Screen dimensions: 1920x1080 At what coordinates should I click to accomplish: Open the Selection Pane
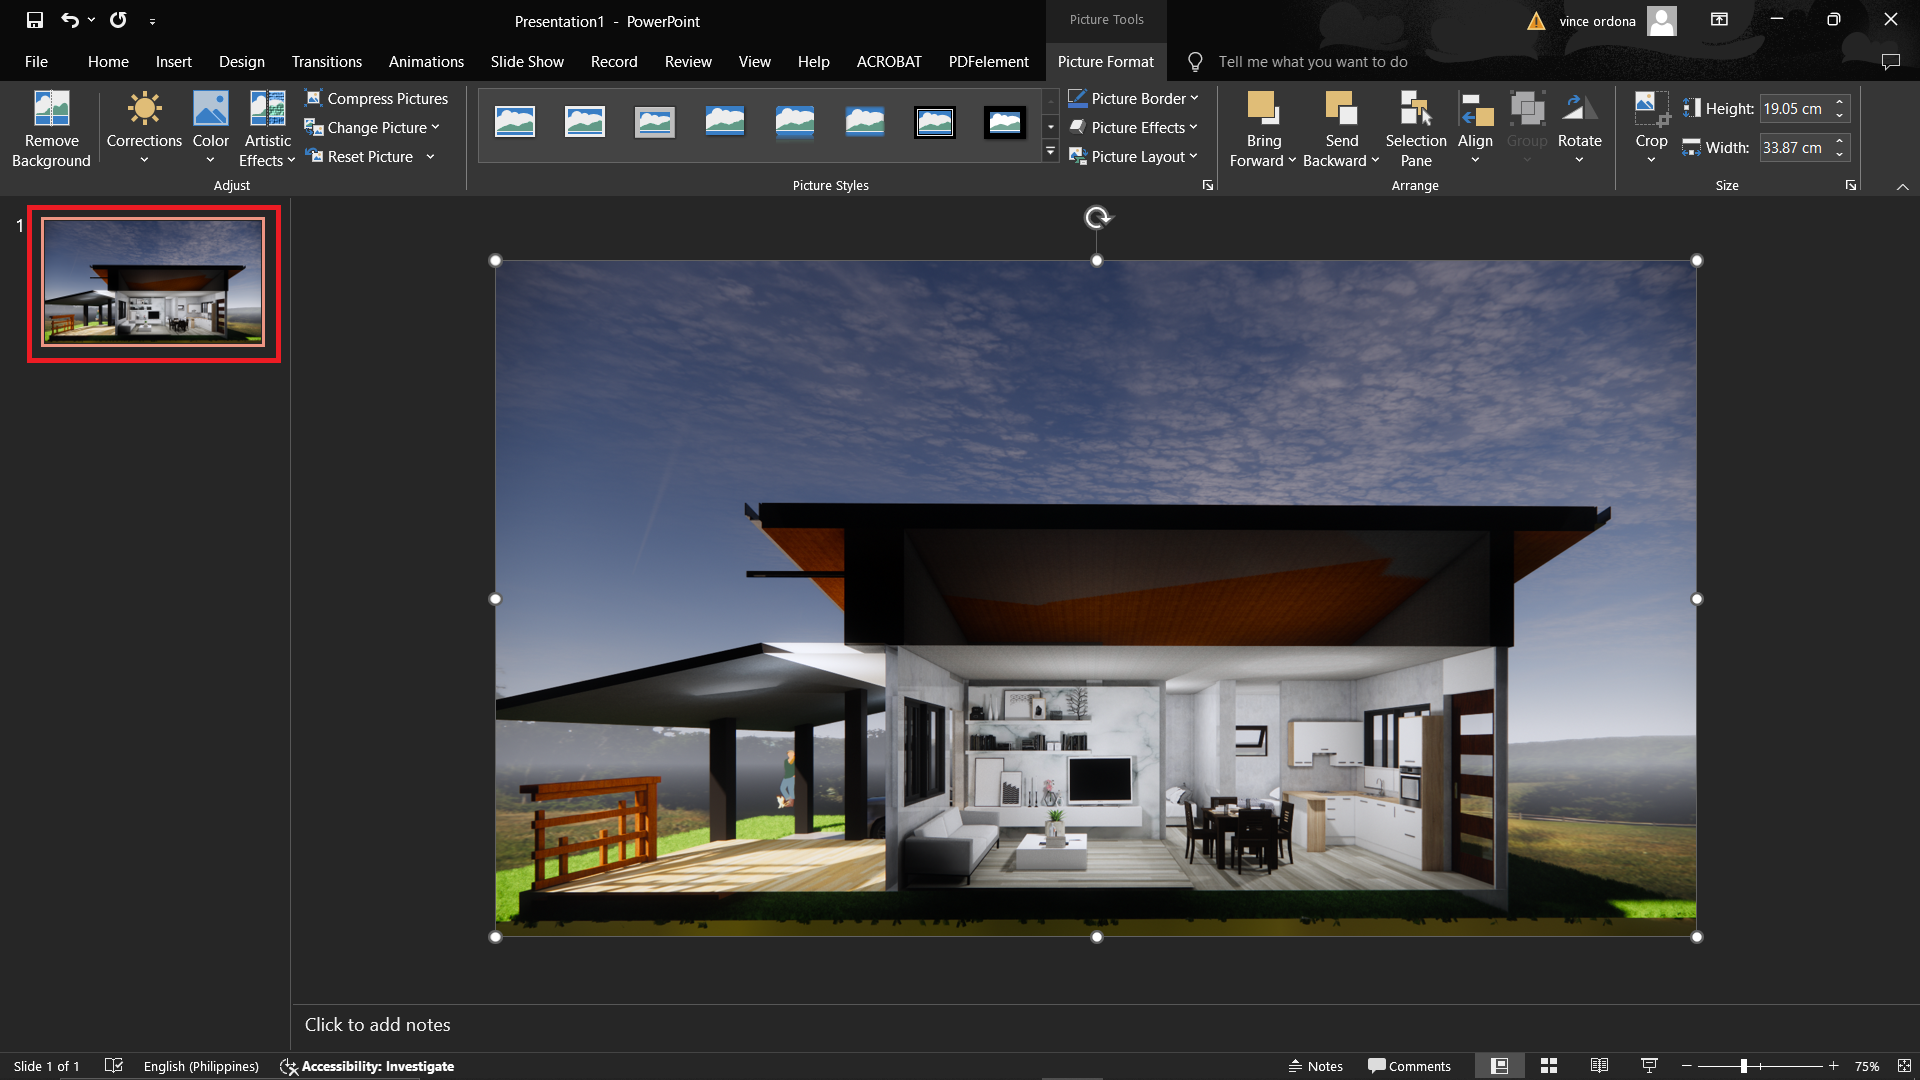[x=1416, y=129]
